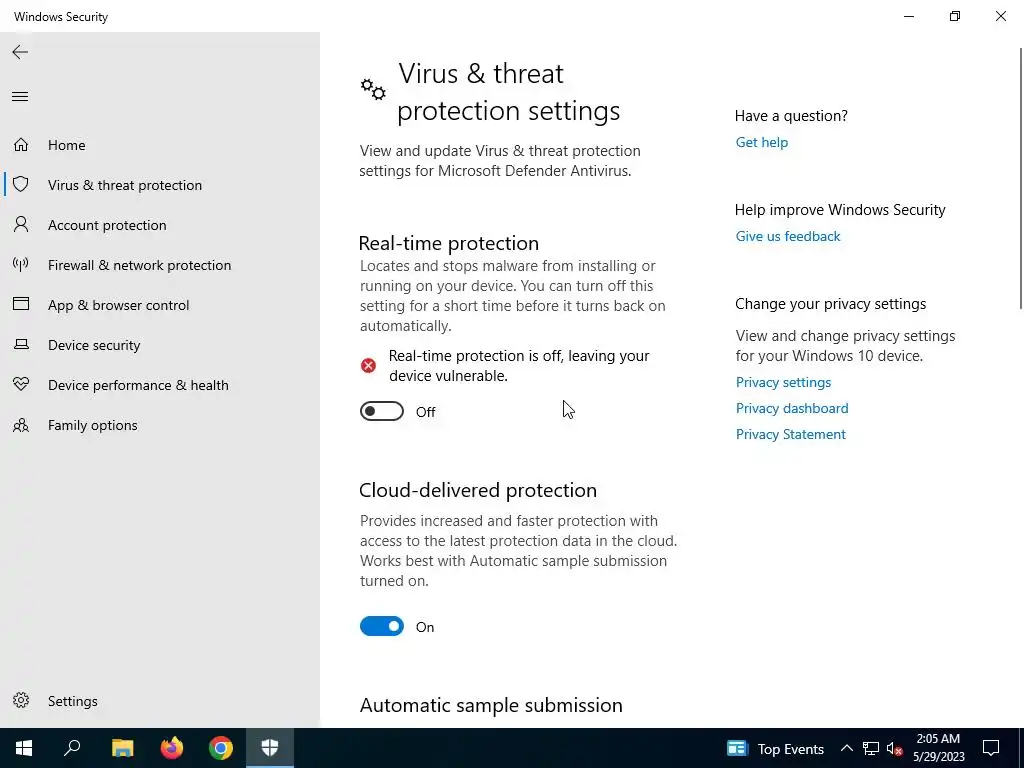Open the notification action center
Screen dimensions: 1024x768
pyautogui.click(x=991, y=748)
